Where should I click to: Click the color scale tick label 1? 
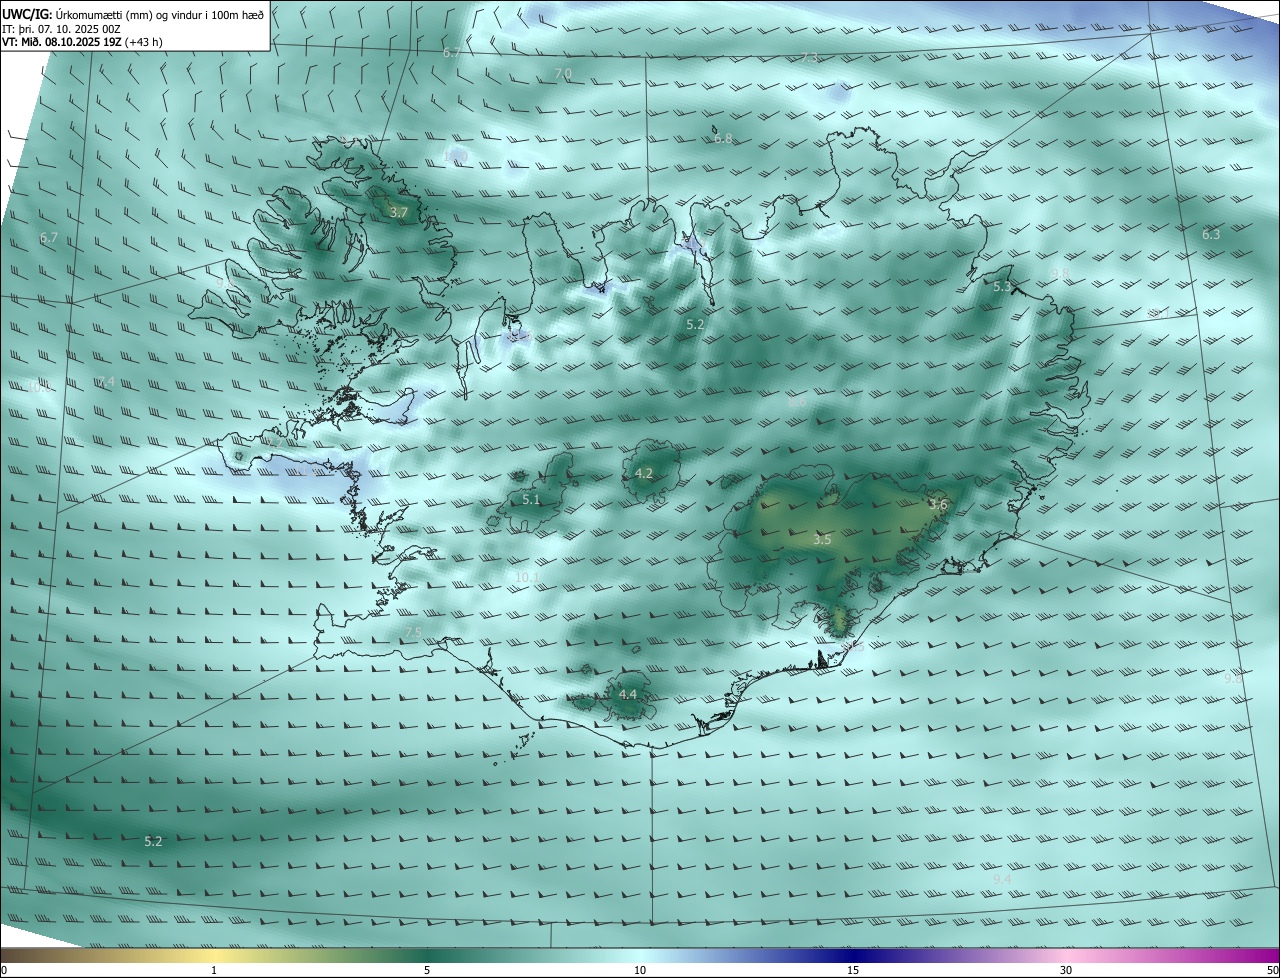tap(214, 970)
